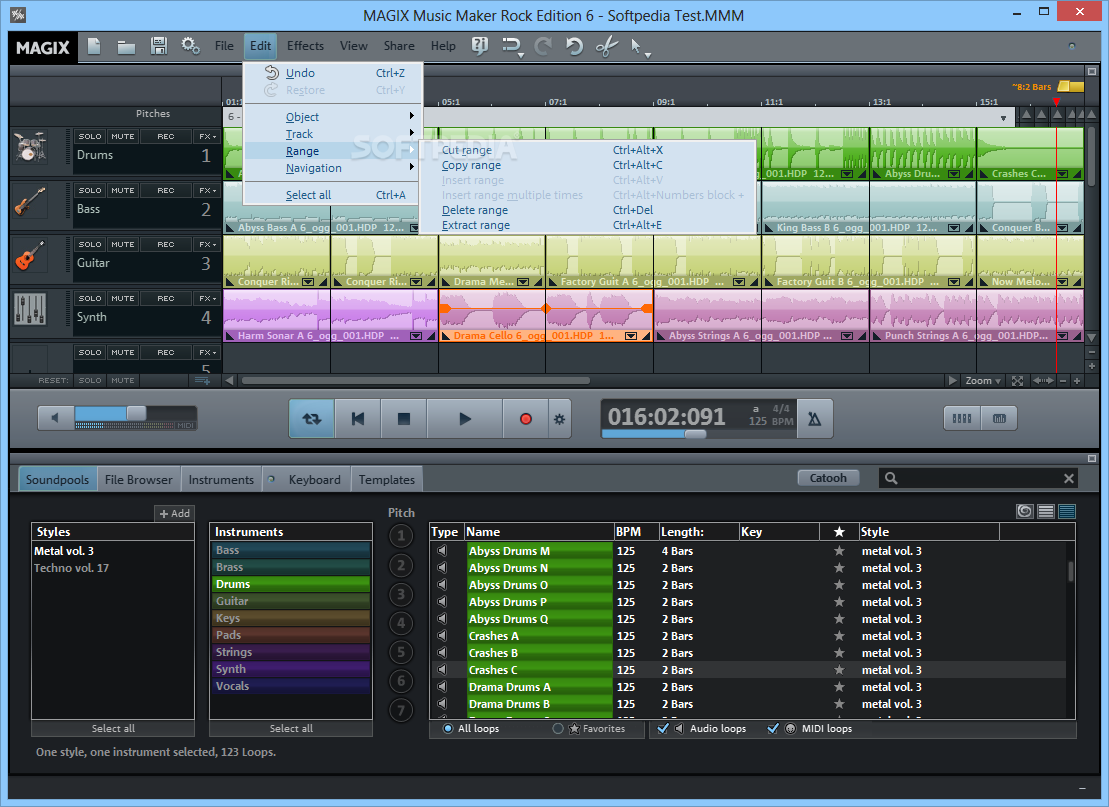The height and width of the screenshot is (807, 1109).
Task: Click the Bass track guitar icon
Action: coord(30,202)
